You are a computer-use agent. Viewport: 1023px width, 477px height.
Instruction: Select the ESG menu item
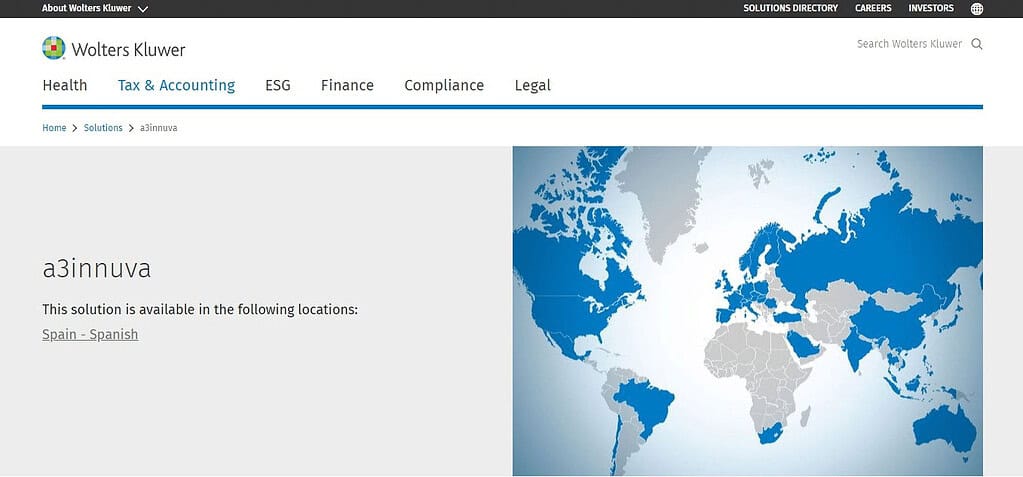point(278,85)
